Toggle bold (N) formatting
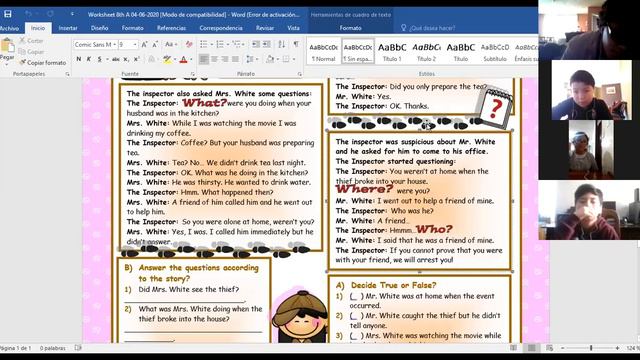This screenshot has height=360, width=640. coord(79,59)
